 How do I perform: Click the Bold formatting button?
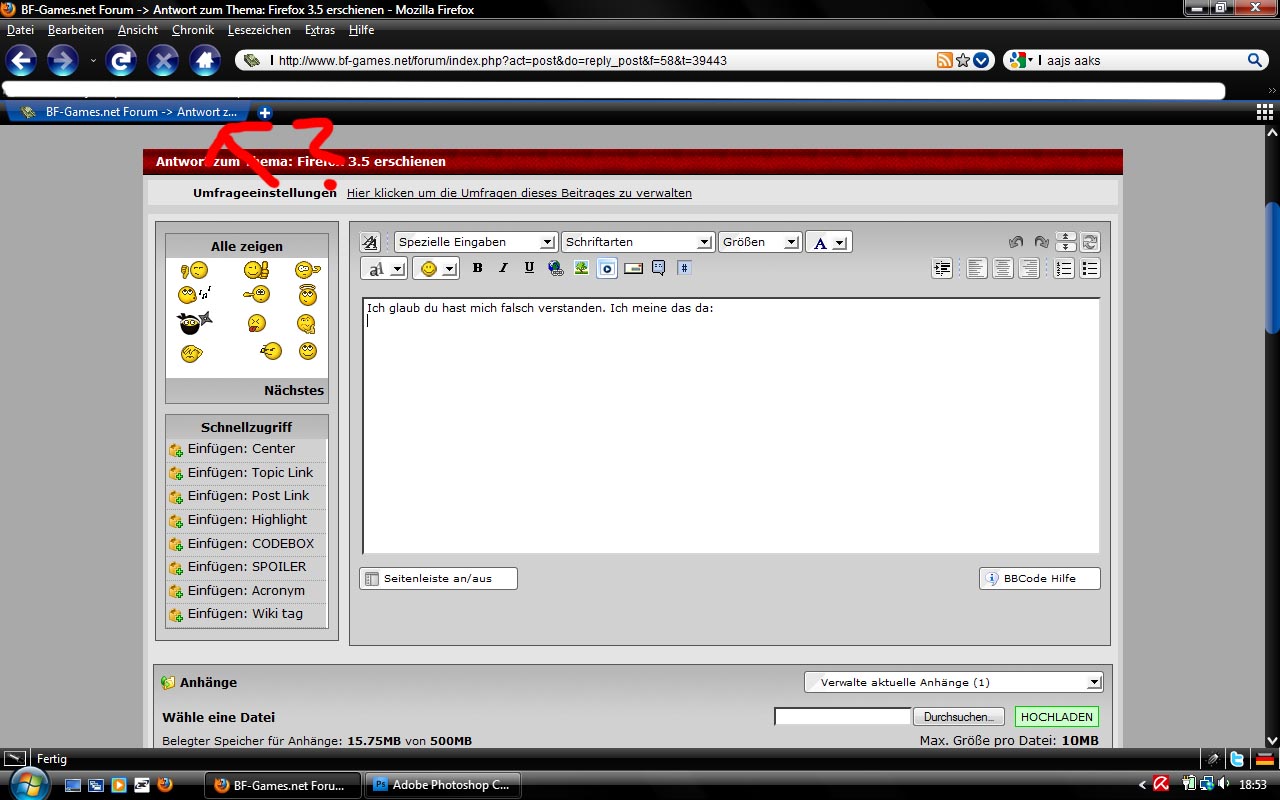coord(478,268)
